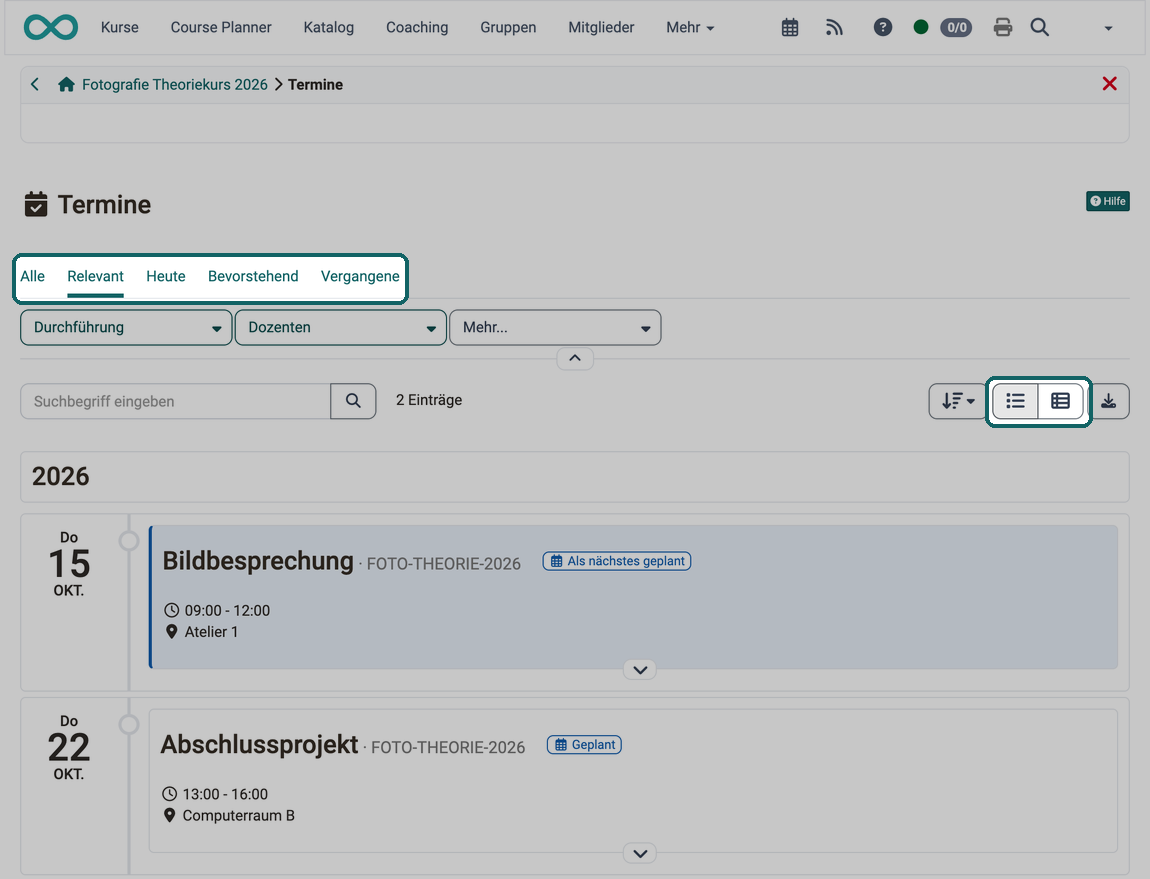The image size is (1150, 879).
Task: Select the Bevorstehend tab
Action: [x=253, y=277]
